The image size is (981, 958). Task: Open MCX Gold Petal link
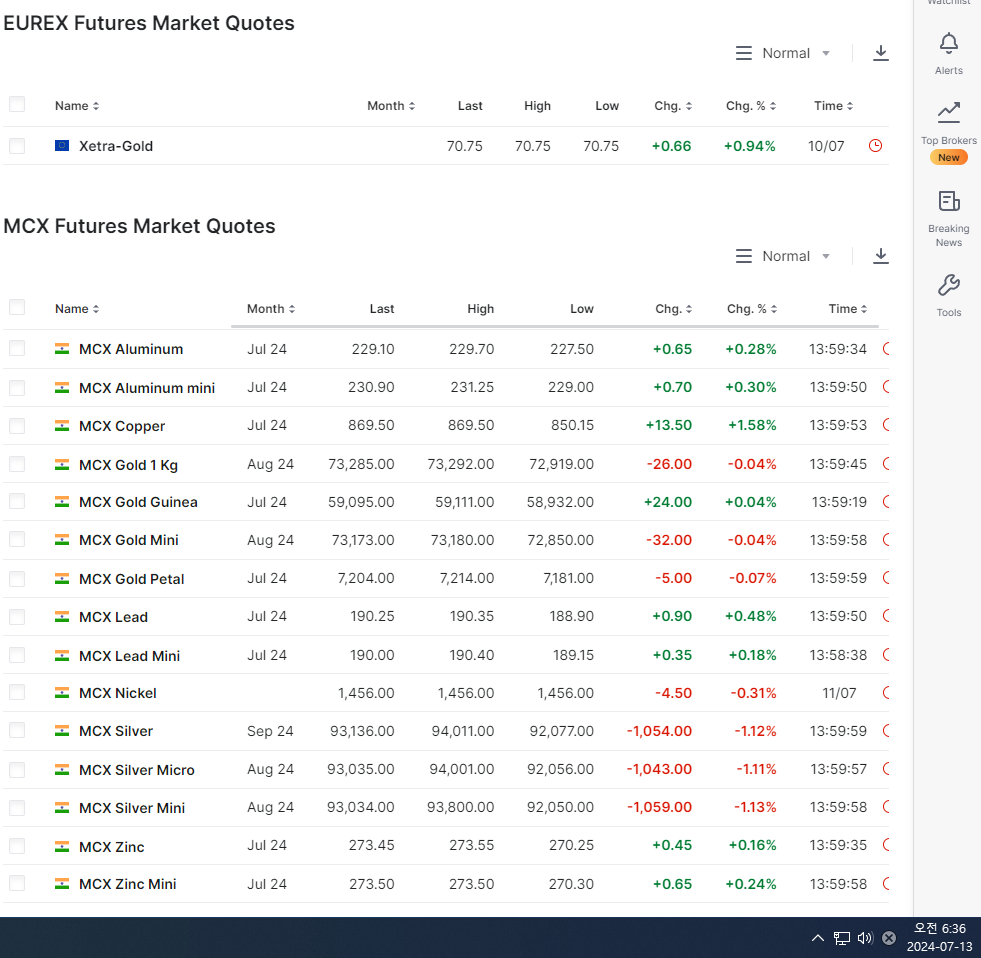click(x=131, y=579)
